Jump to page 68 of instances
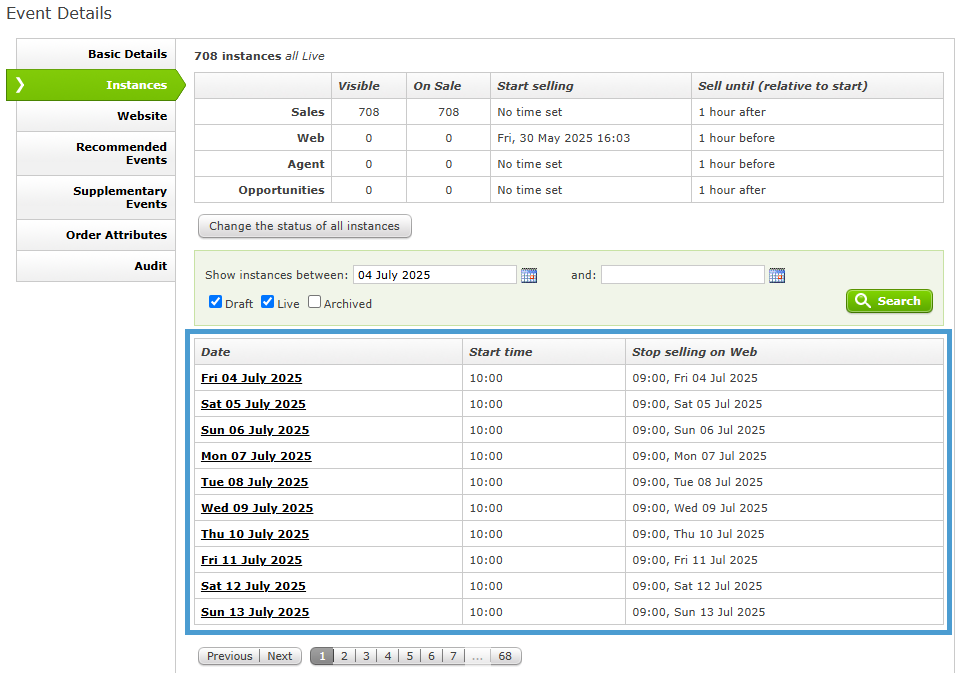The height and width of the screenshot is (673, 958). (x=505, y=656)
